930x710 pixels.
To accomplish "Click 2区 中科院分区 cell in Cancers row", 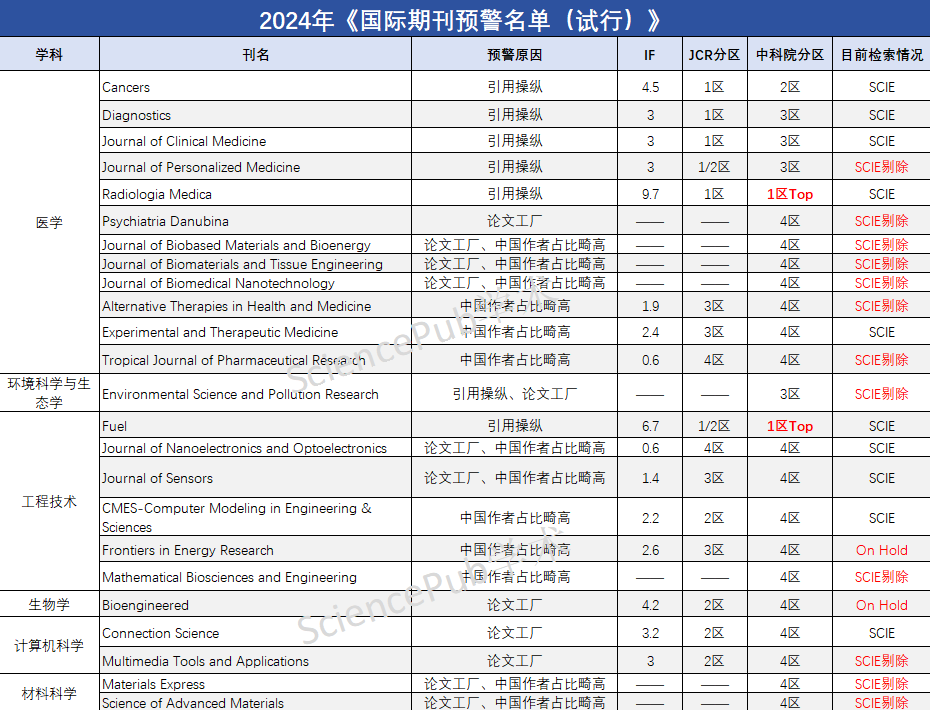I will tap(790, 87).
